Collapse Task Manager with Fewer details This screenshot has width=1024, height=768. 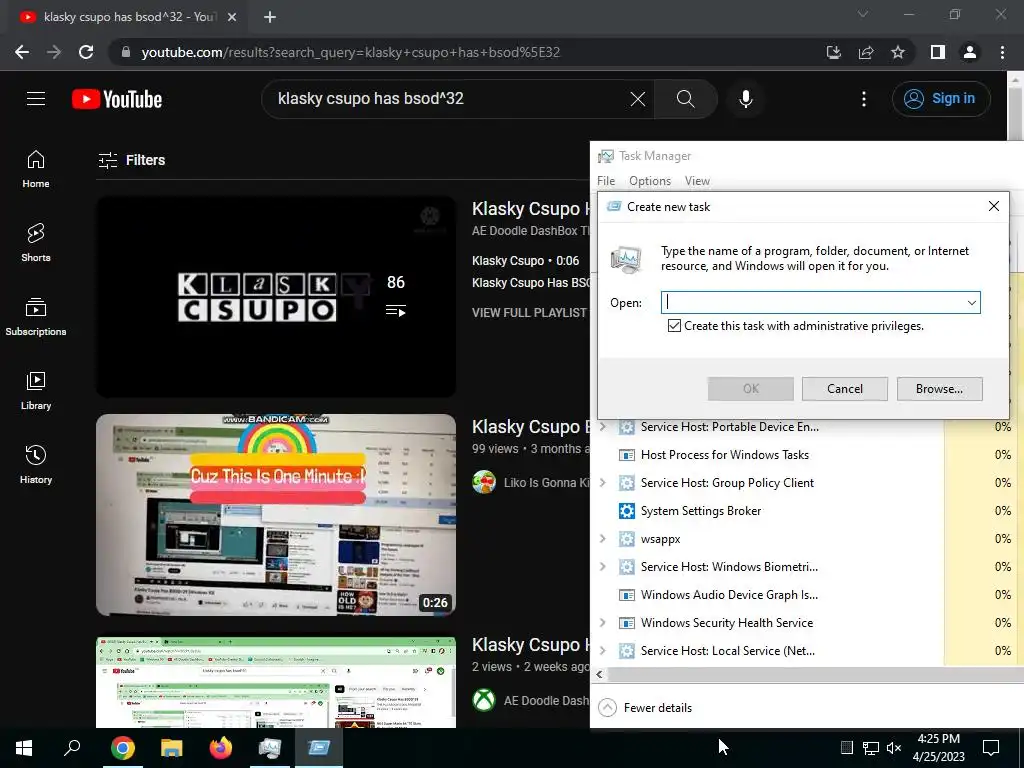pyautogui.click(x=645, y=708)
